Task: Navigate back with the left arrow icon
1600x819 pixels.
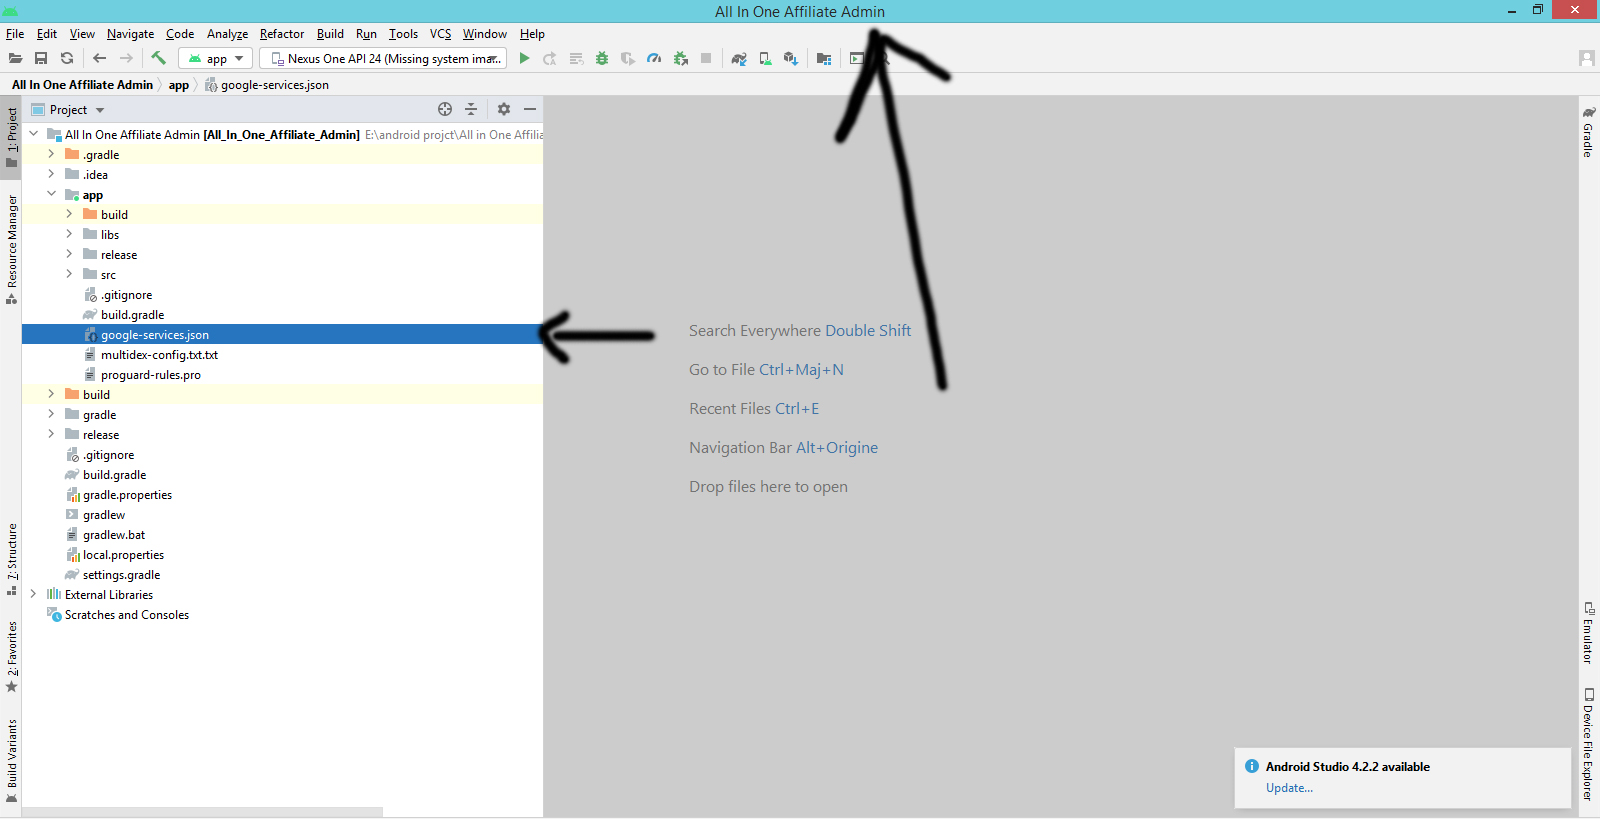Action: tap(99, 59)
